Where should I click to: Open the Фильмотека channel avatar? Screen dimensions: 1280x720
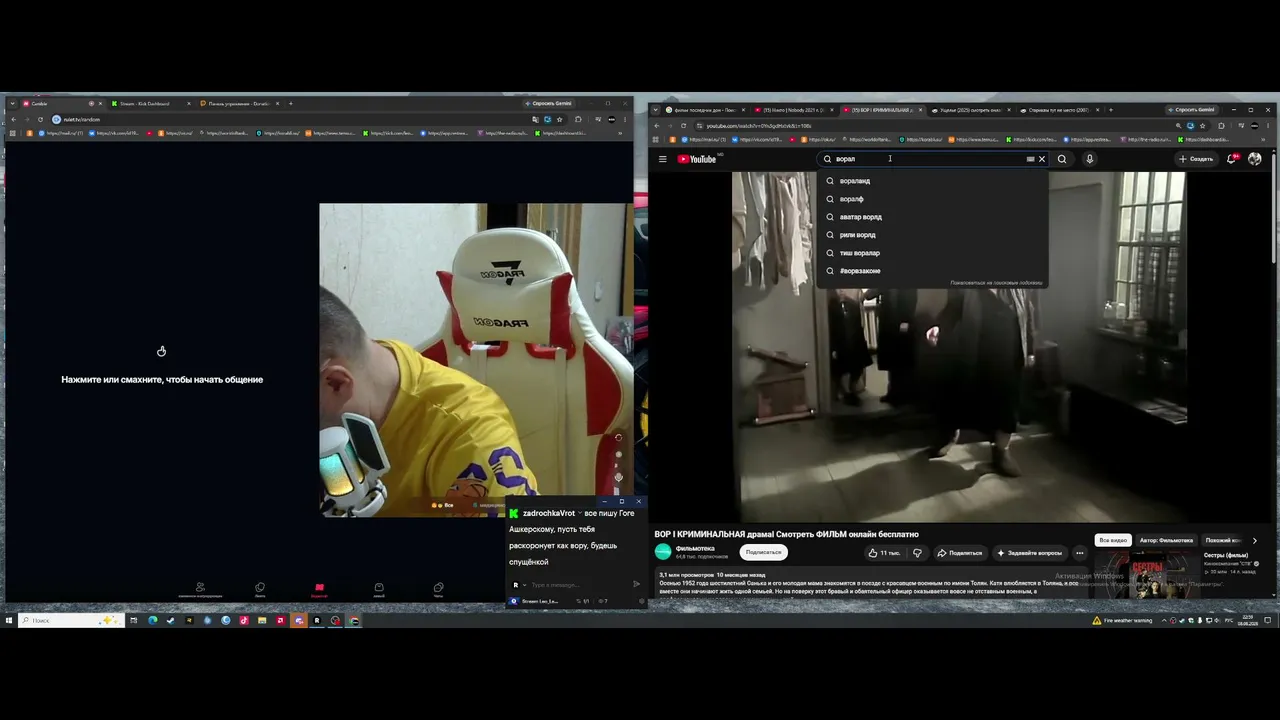coord(663,552)
